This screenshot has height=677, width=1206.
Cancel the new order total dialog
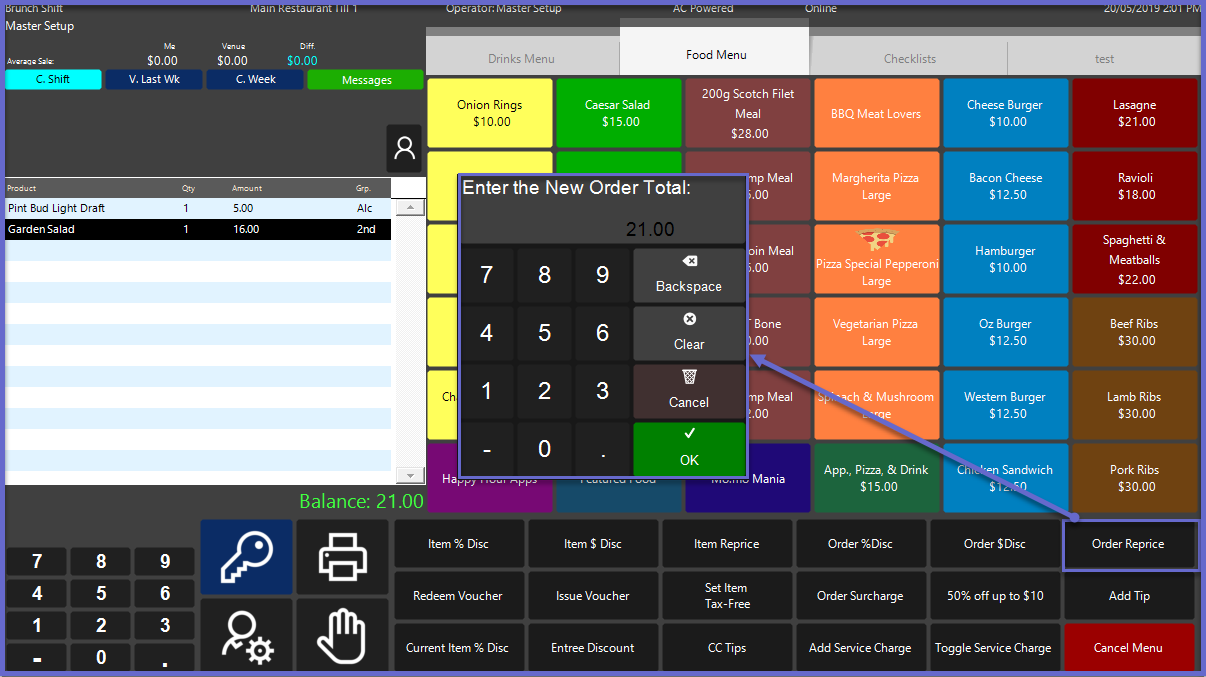pyautogui.click(x=689, y=391)
